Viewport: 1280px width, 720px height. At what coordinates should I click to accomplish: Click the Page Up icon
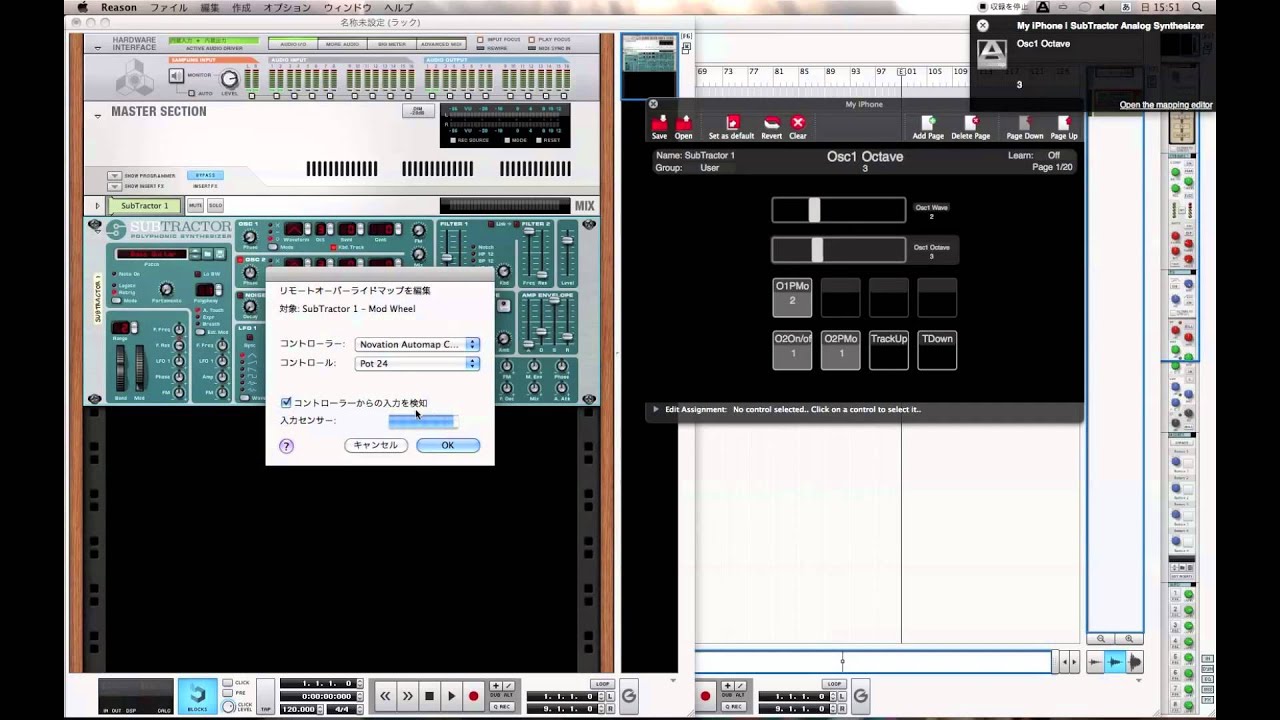tap(1064, 123)
